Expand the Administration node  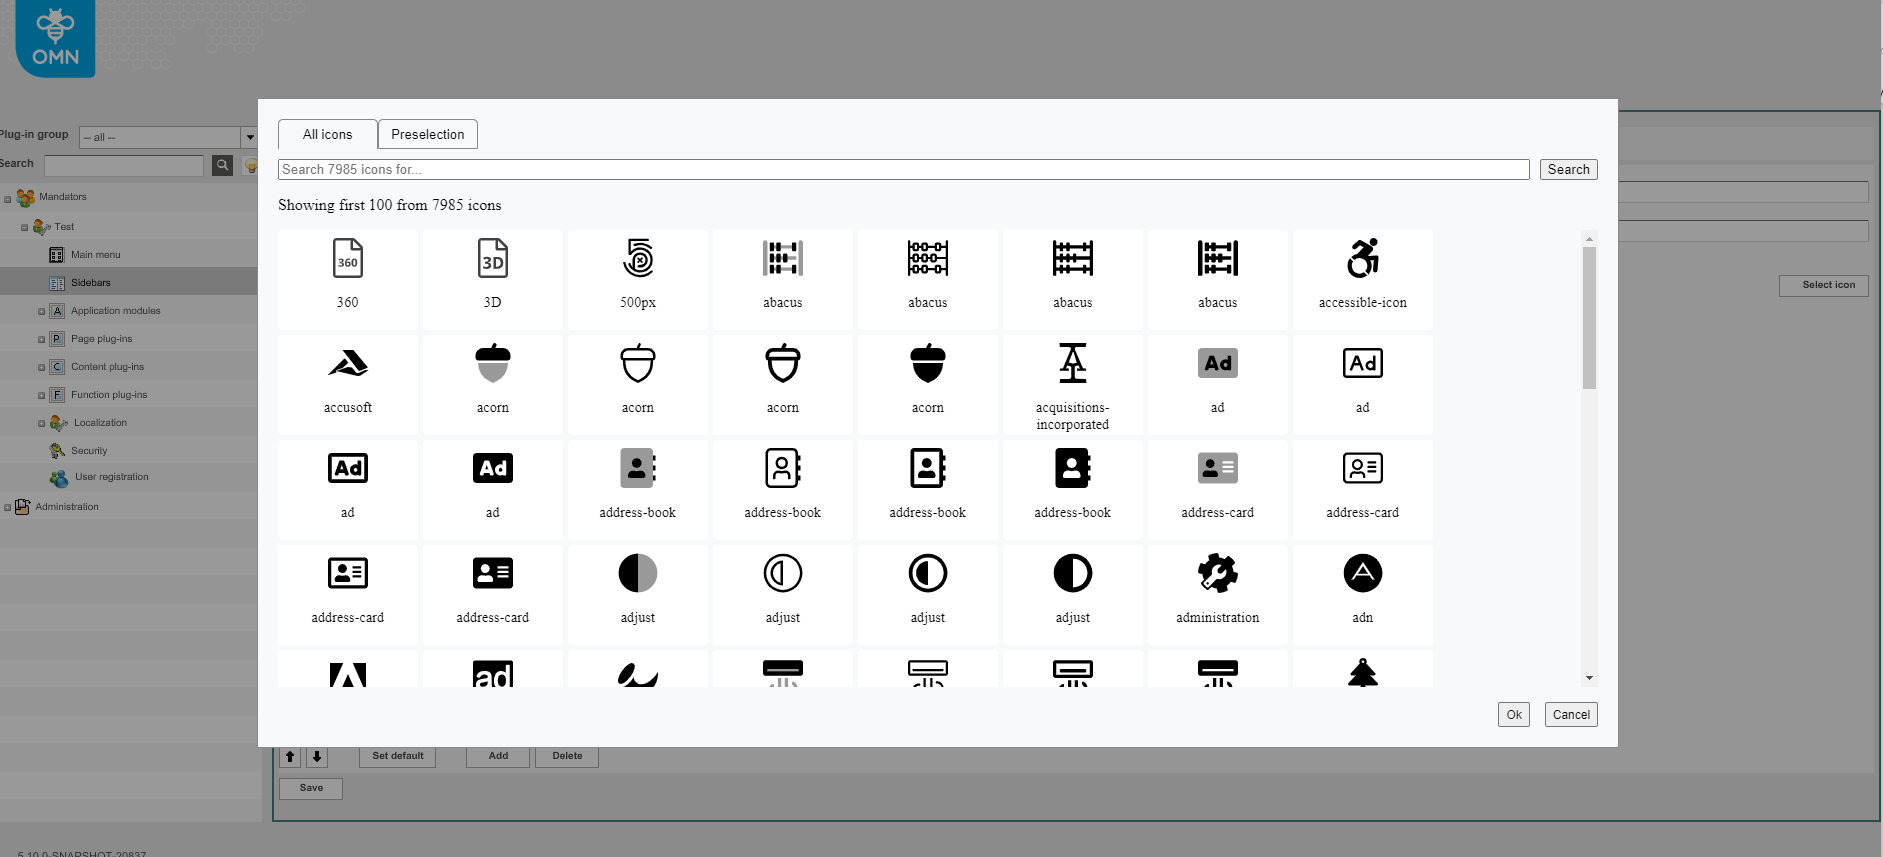click(x=8, y=508)
